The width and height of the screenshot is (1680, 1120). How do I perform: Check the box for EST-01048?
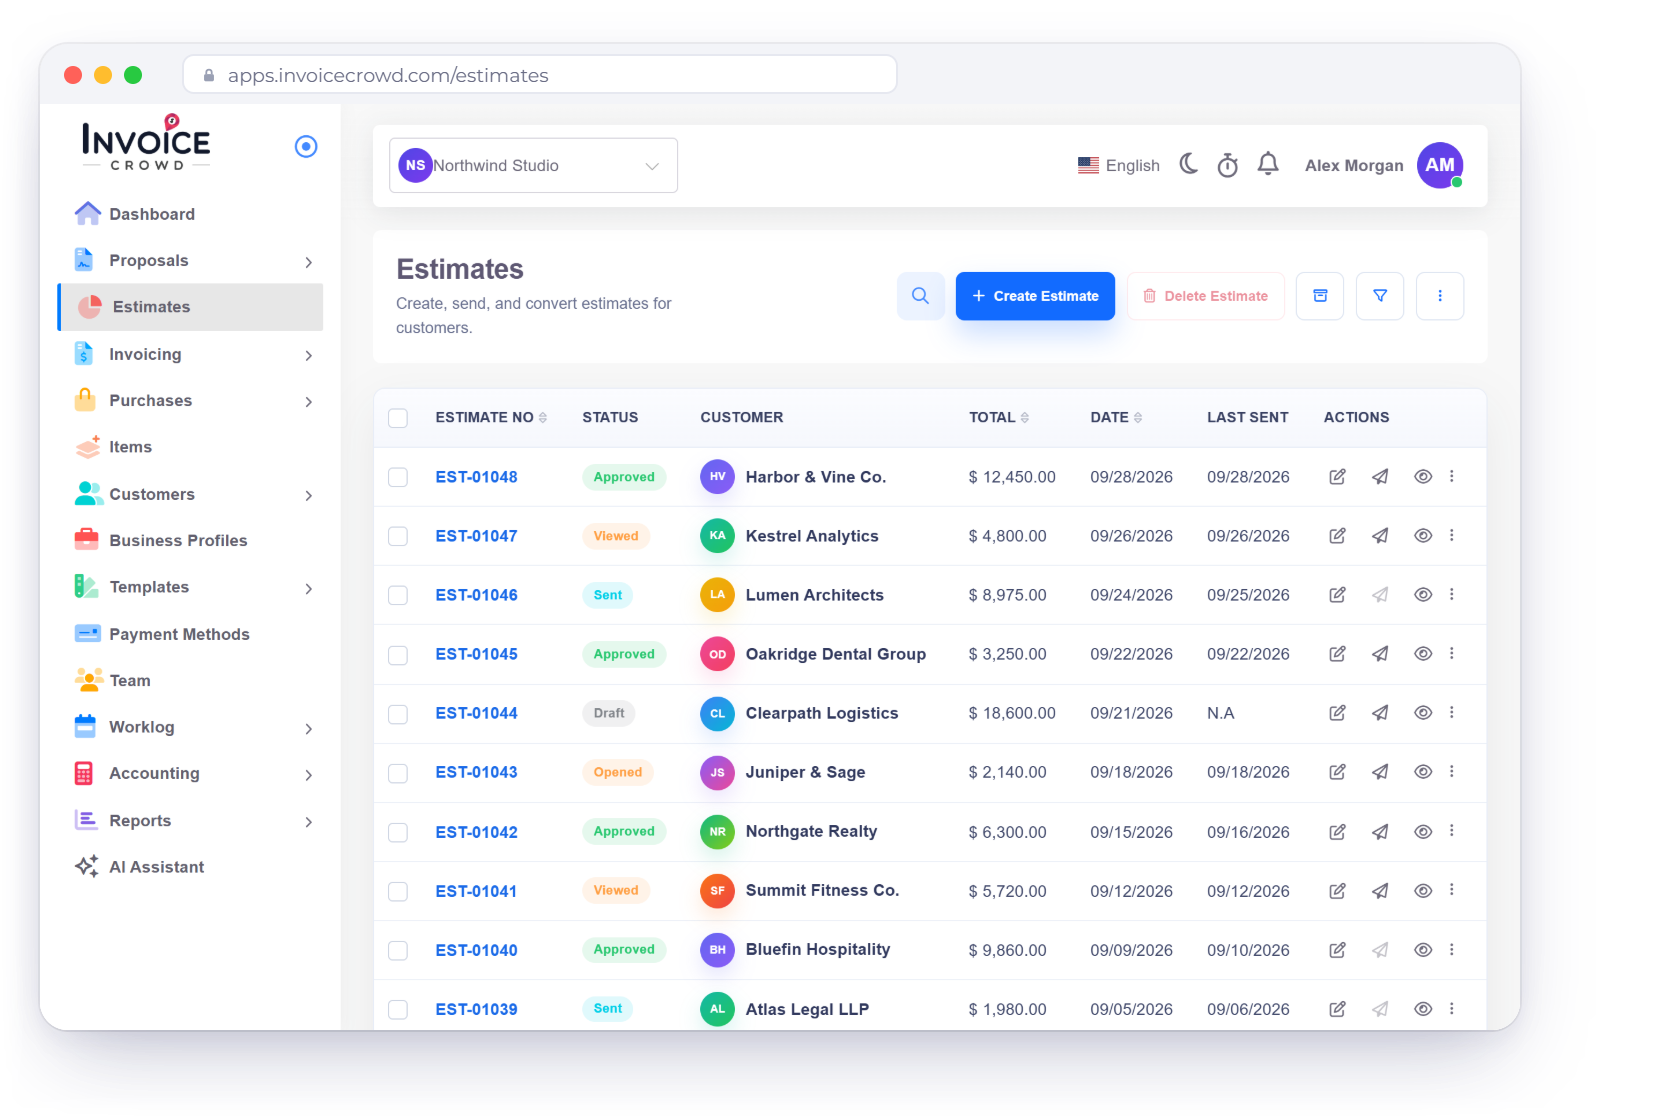pyautogui.click(x=398, y=477)
